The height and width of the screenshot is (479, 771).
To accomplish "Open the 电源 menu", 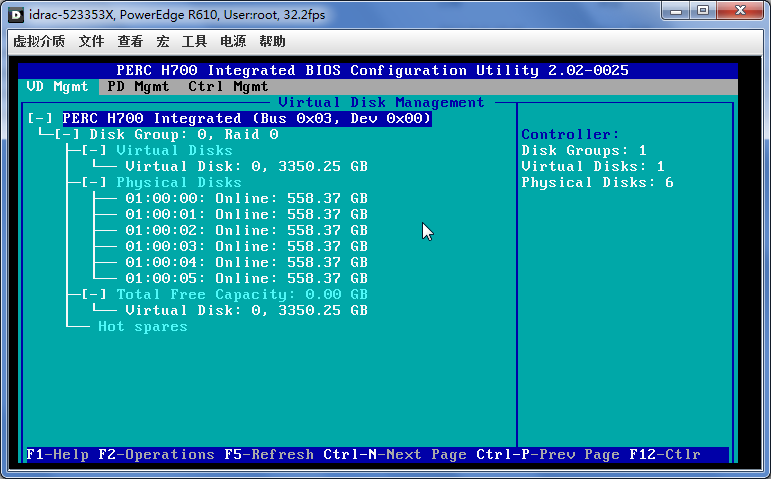I will (x=233, y=41).
